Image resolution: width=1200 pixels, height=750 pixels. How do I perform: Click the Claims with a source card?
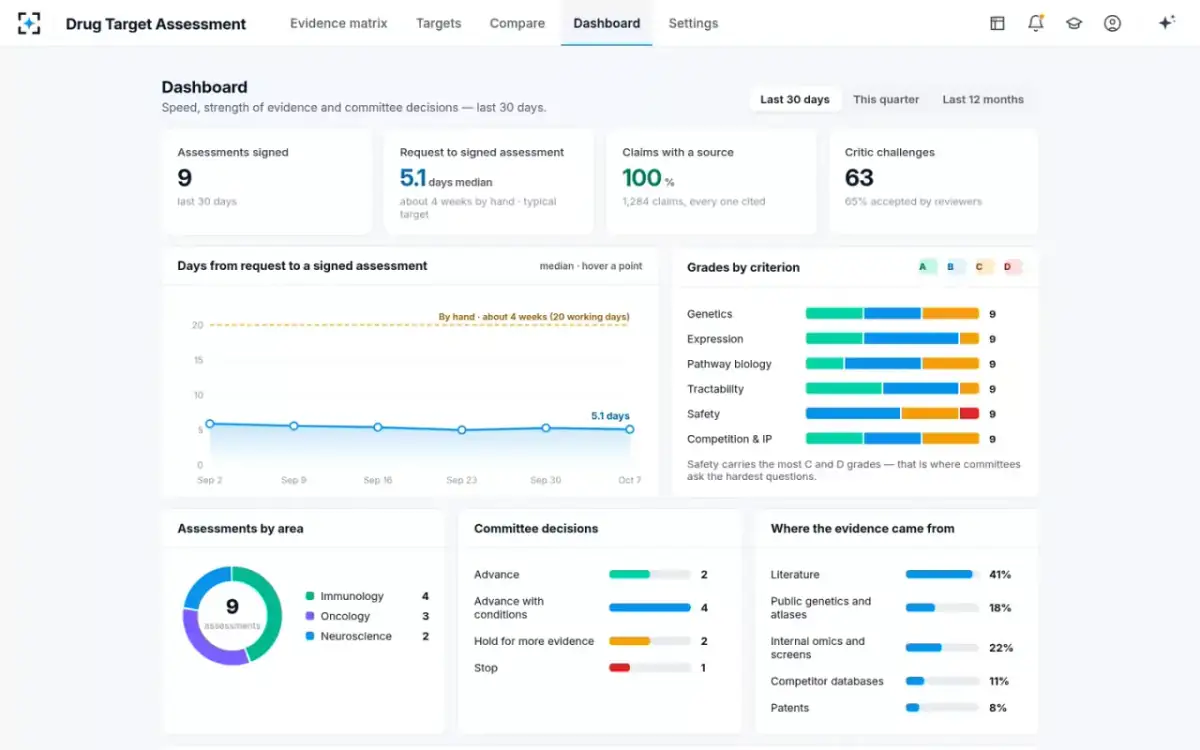tap(711, 182)
